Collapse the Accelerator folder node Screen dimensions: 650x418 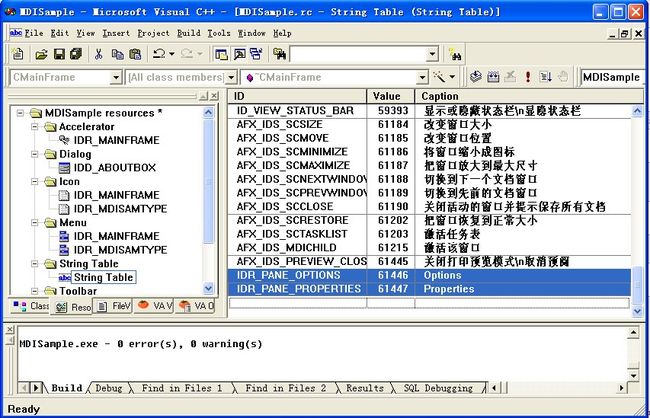point(35,126)
